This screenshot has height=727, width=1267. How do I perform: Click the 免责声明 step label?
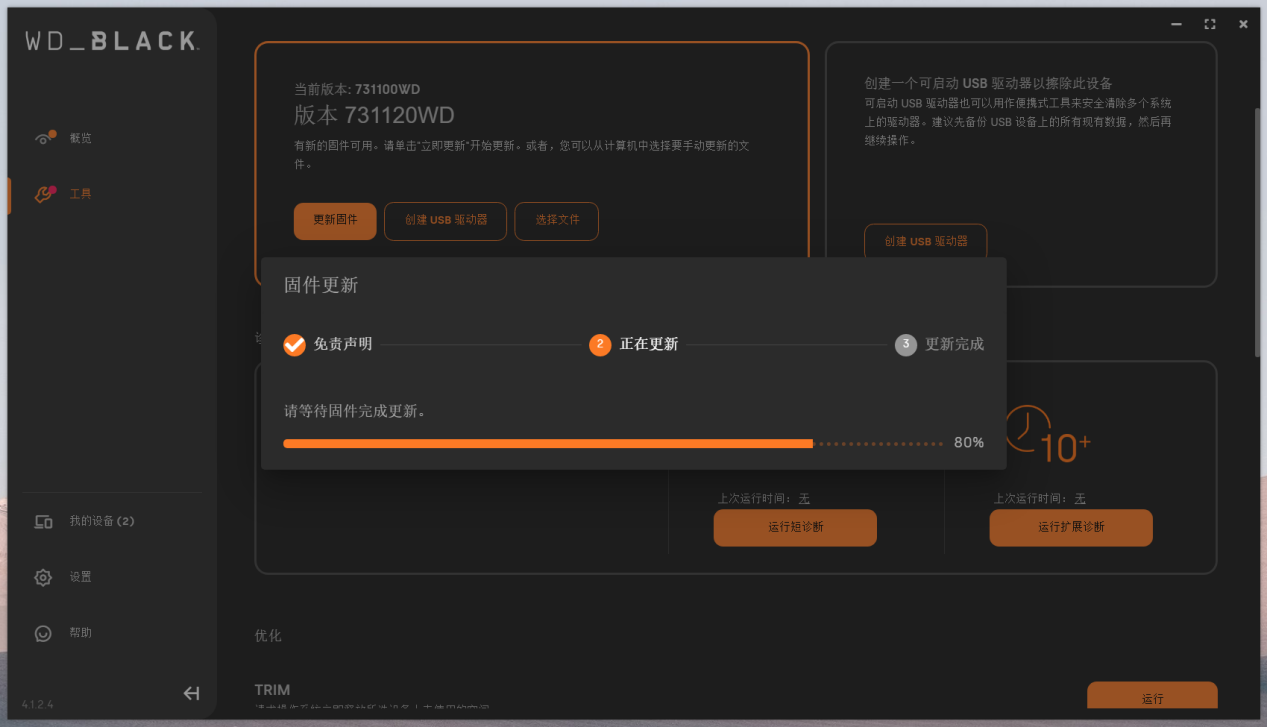click(343, 344)
